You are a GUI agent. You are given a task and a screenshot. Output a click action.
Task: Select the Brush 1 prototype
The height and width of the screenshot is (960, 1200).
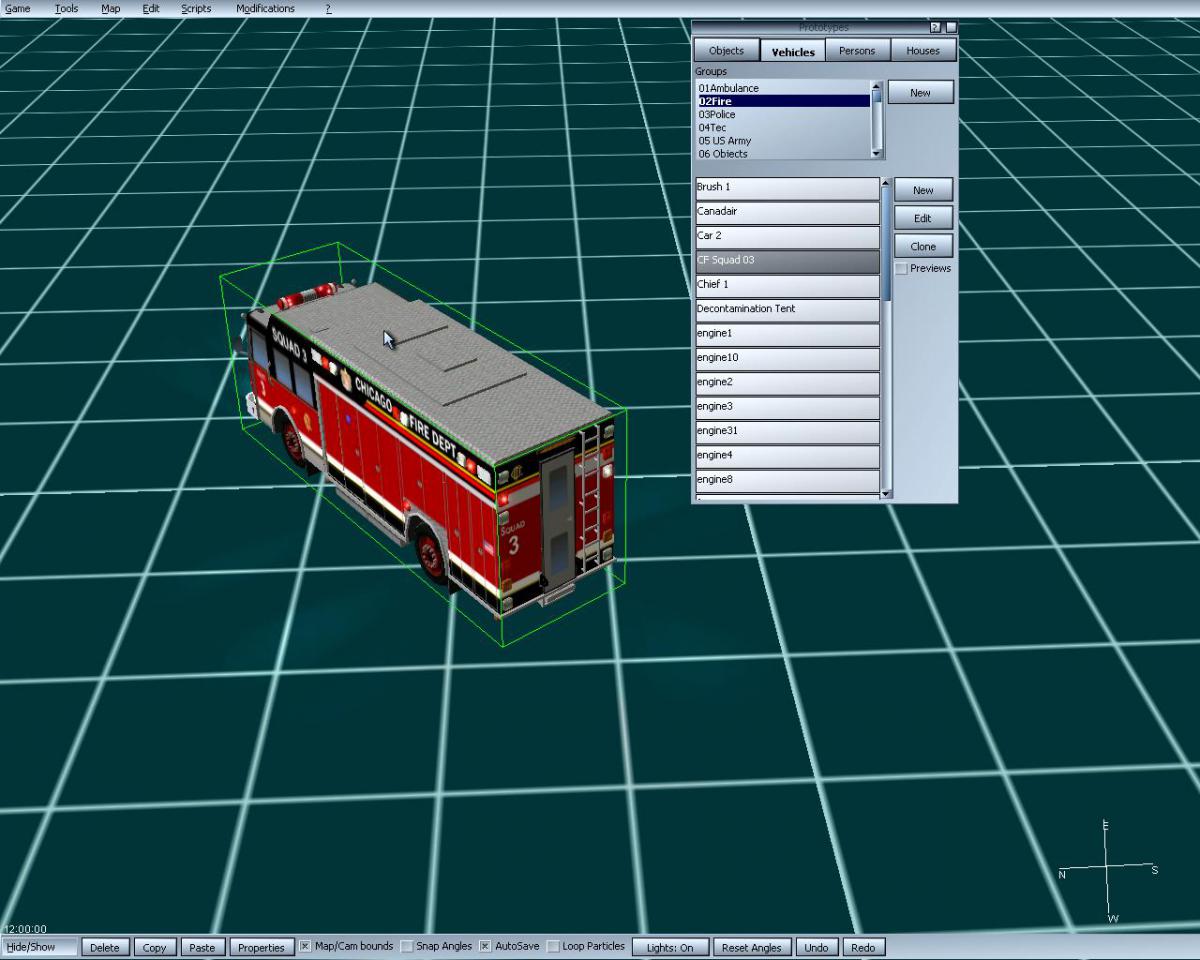[x=787, y=188]
